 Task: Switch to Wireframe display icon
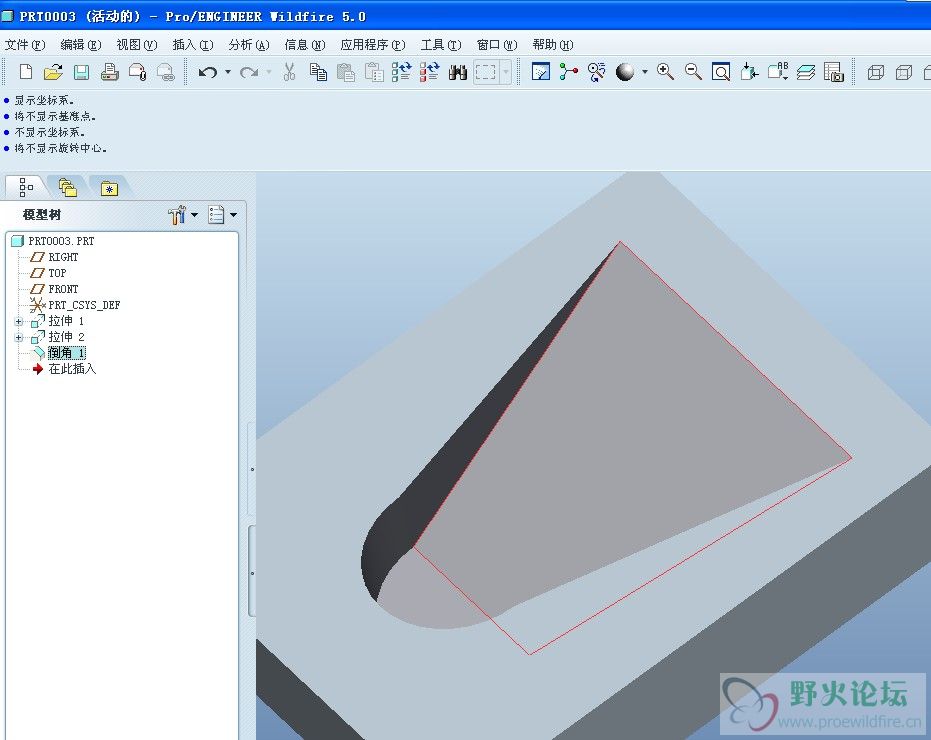click(x=876, y=72)
